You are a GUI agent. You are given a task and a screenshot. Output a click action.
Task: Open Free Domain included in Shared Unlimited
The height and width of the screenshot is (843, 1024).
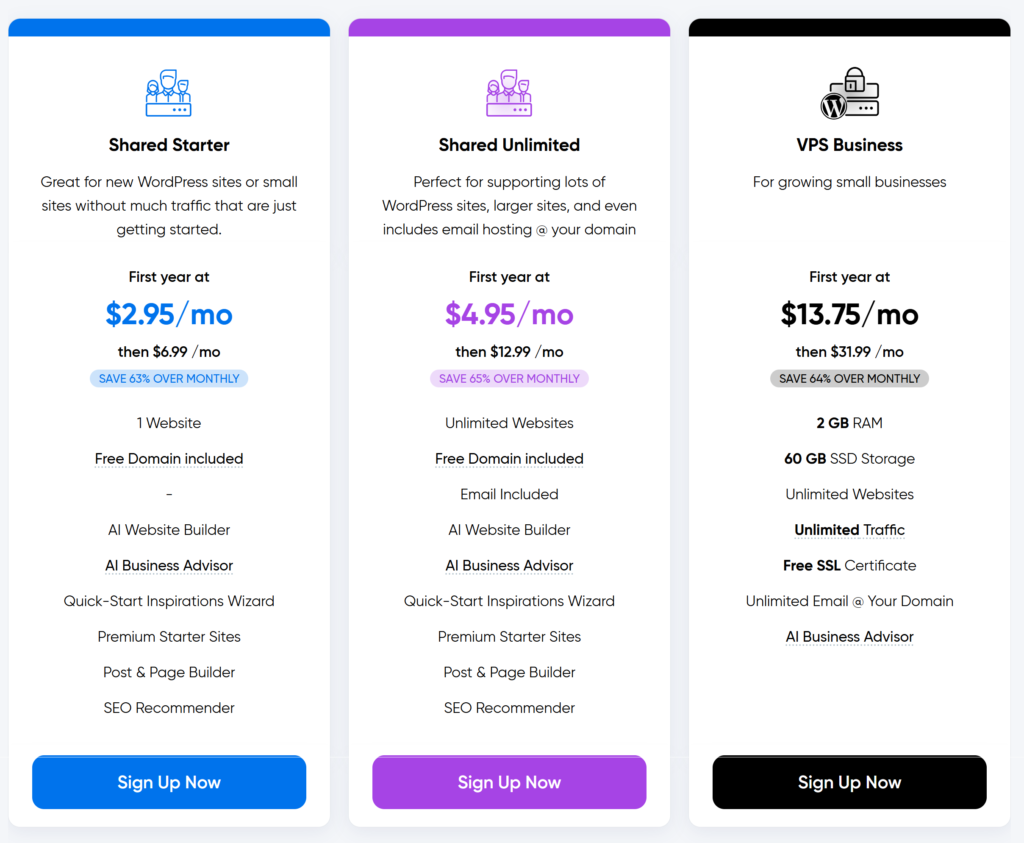509,459
